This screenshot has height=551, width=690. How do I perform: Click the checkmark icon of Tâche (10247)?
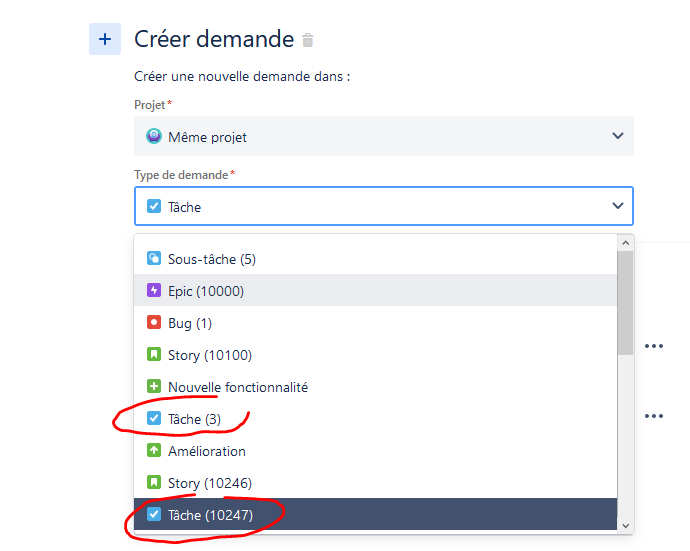click(x=154, y=514)
